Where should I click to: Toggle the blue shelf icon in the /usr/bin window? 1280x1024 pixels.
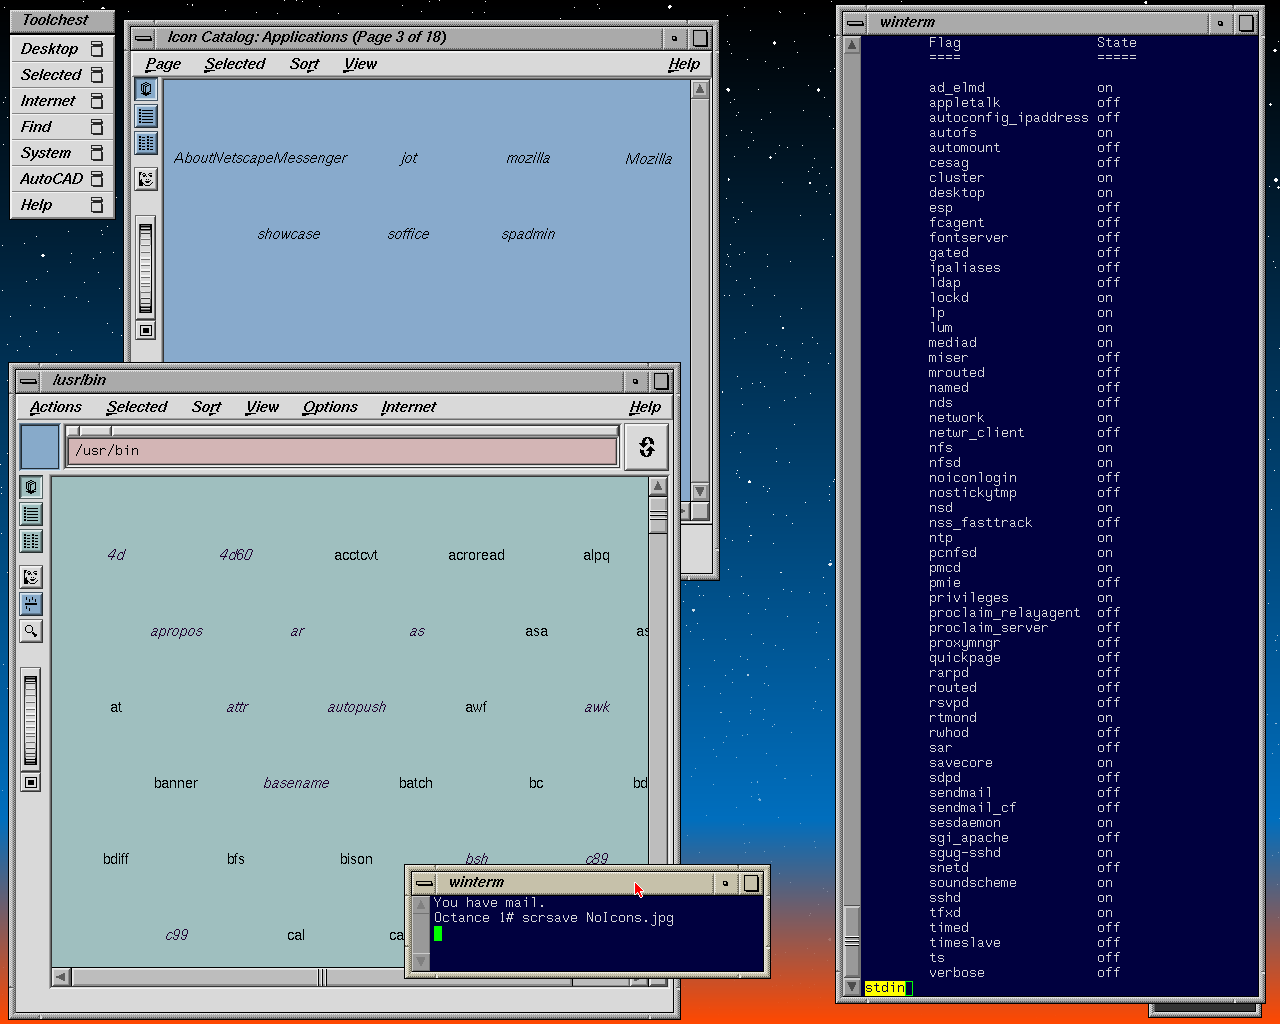[x=31, y=604]
